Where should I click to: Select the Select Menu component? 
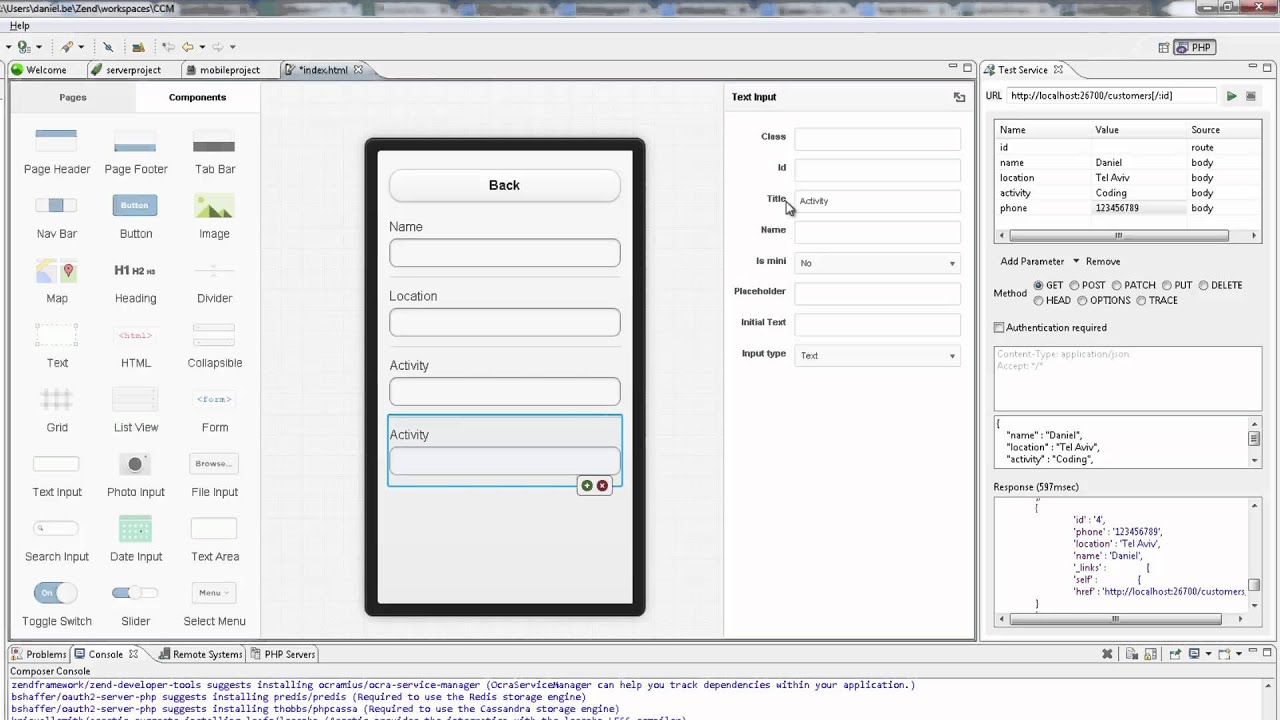(214, 604)
